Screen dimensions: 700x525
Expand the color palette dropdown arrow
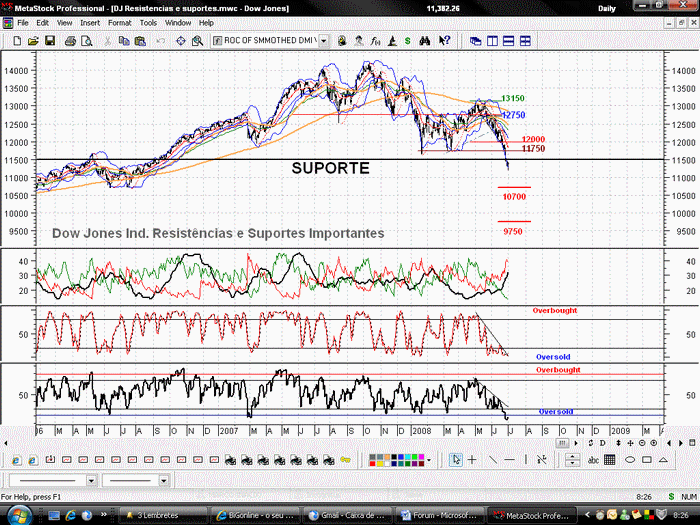[x=429, y=460]
